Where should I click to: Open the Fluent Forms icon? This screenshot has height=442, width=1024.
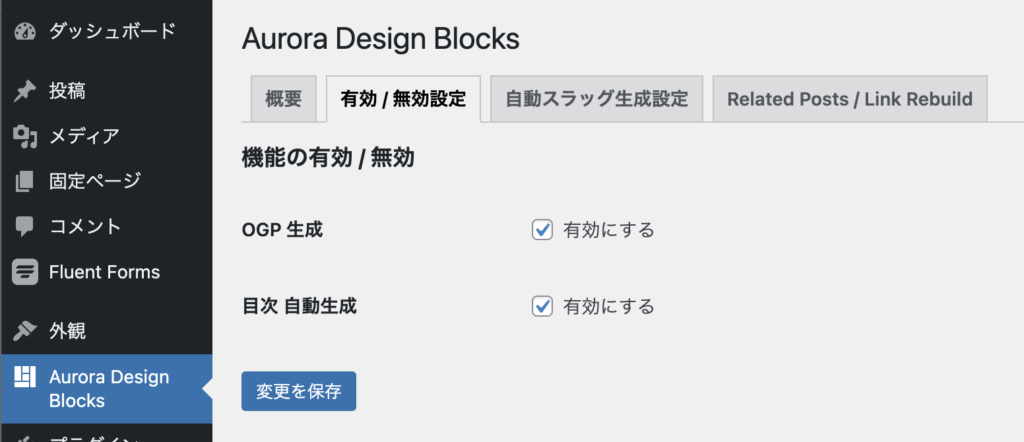26,271
